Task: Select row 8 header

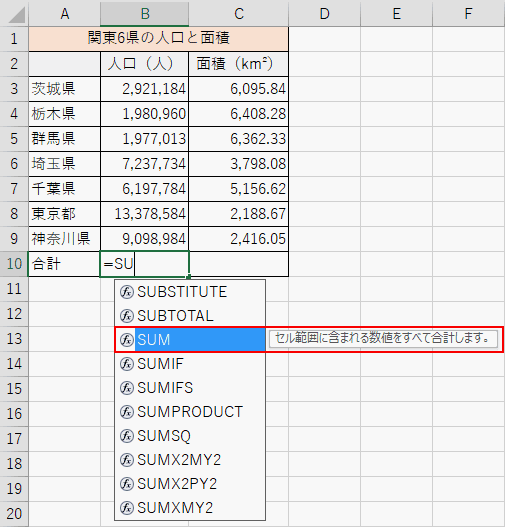Action: [14, 214]
